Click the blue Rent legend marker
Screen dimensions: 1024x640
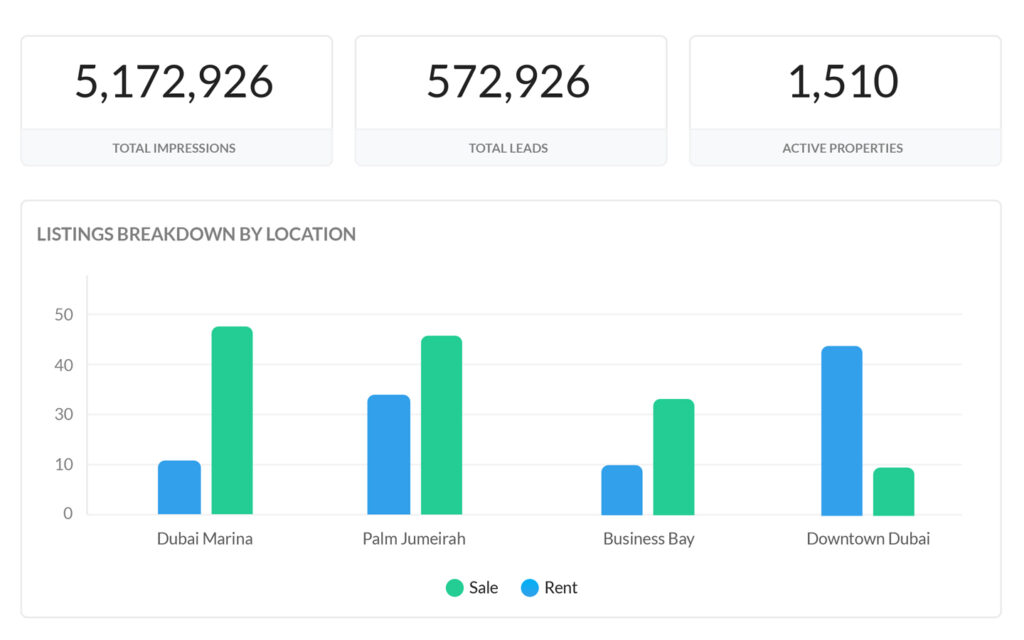[x=528, y=587]
